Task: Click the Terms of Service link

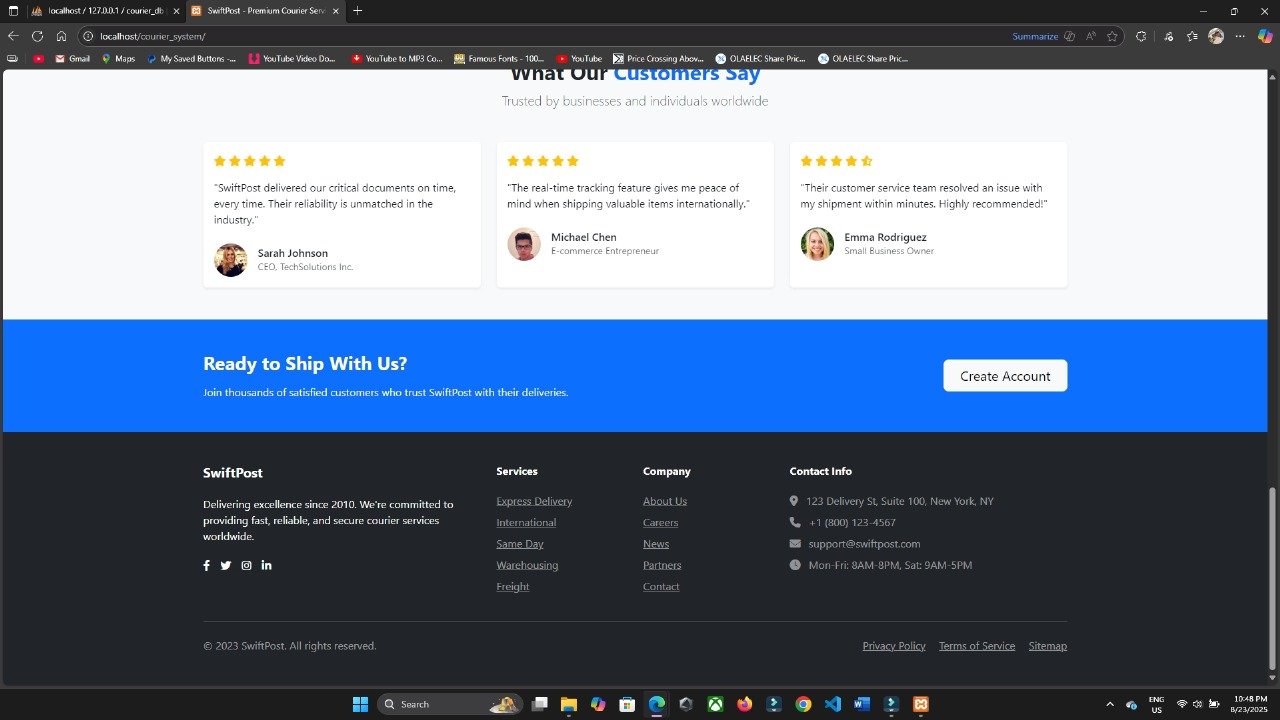Action: pos(977,646)
